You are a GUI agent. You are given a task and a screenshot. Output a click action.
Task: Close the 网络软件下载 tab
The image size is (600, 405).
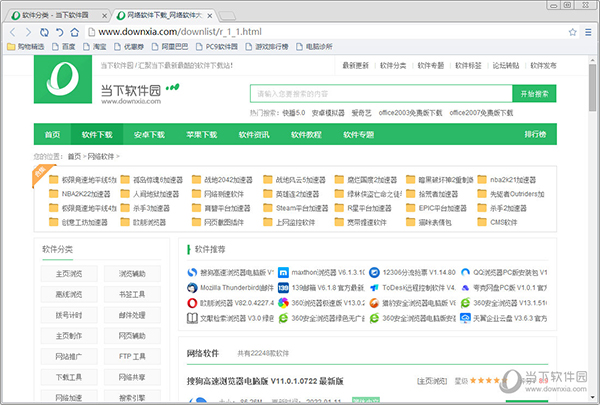click(x=210, y=16)
